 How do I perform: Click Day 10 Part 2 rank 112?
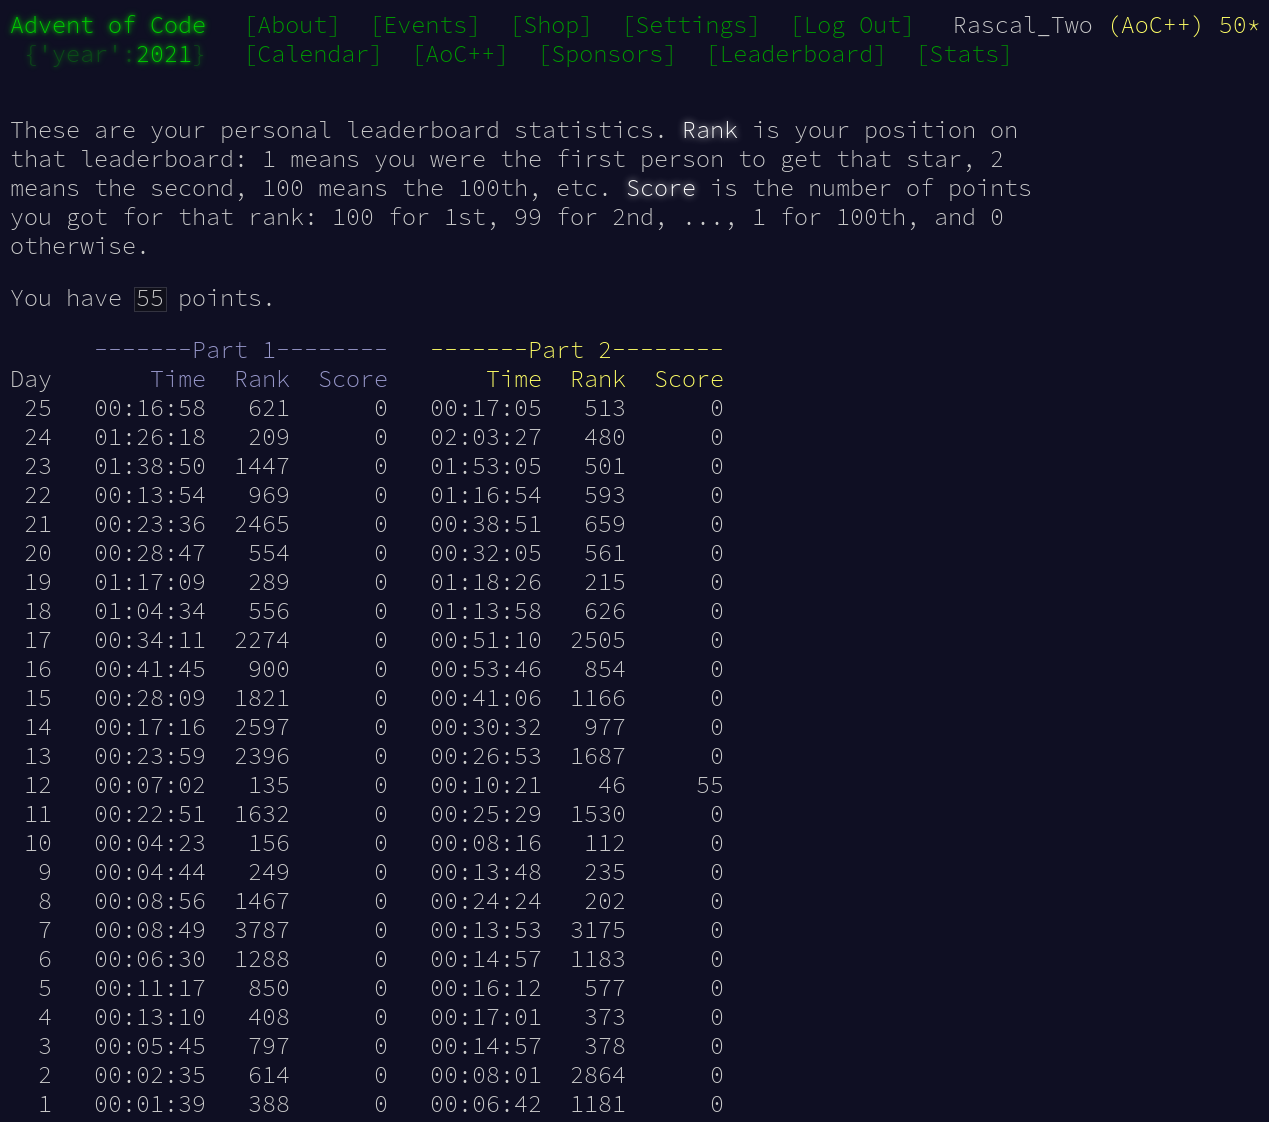pos(605,843)
